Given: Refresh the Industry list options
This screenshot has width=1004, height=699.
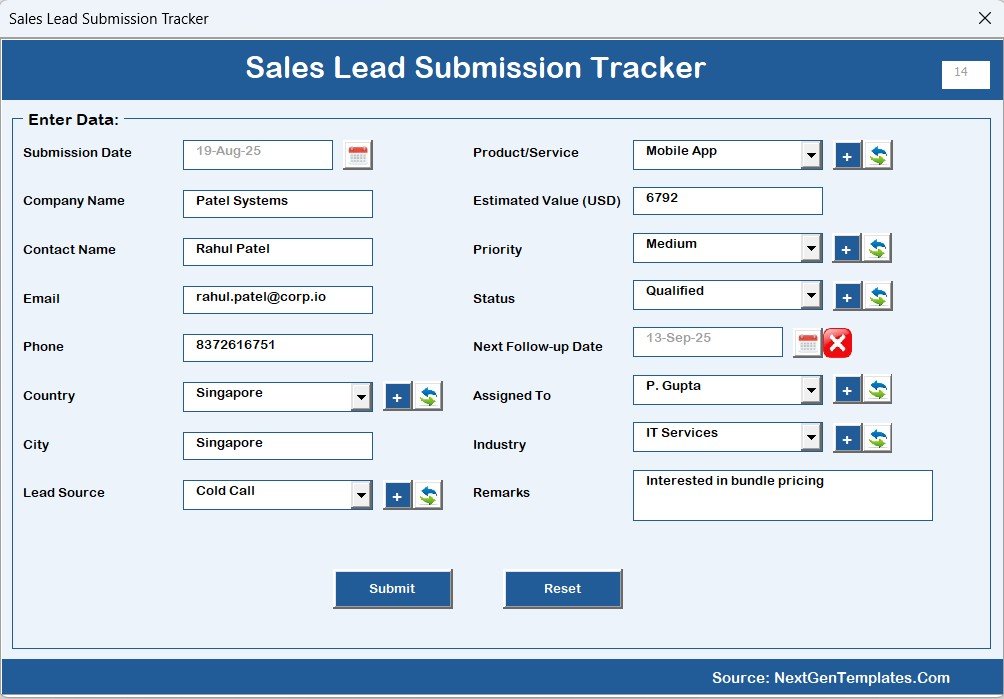Looking at the screenshot, I should point(879,437).
